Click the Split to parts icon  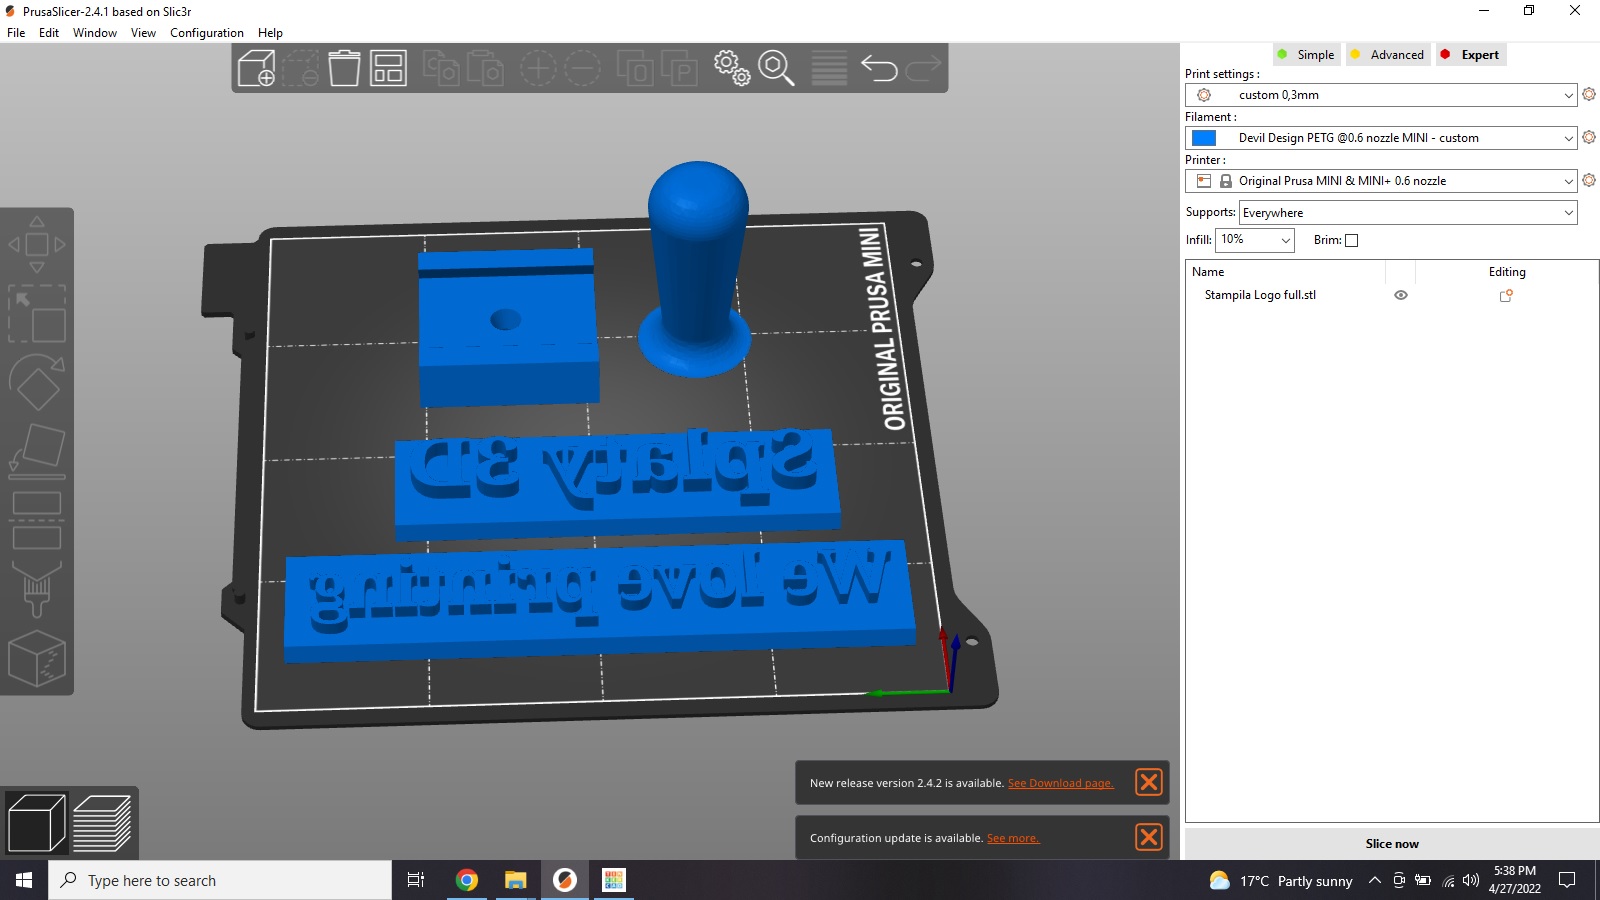click(x=679, y=68)
